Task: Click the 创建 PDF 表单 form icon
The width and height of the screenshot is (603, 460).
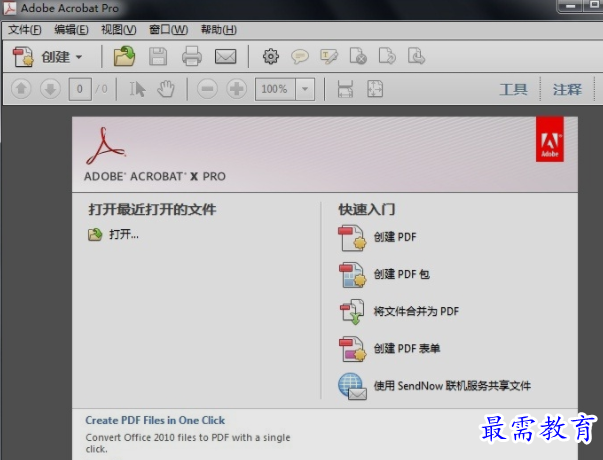Action: [352, 349]
